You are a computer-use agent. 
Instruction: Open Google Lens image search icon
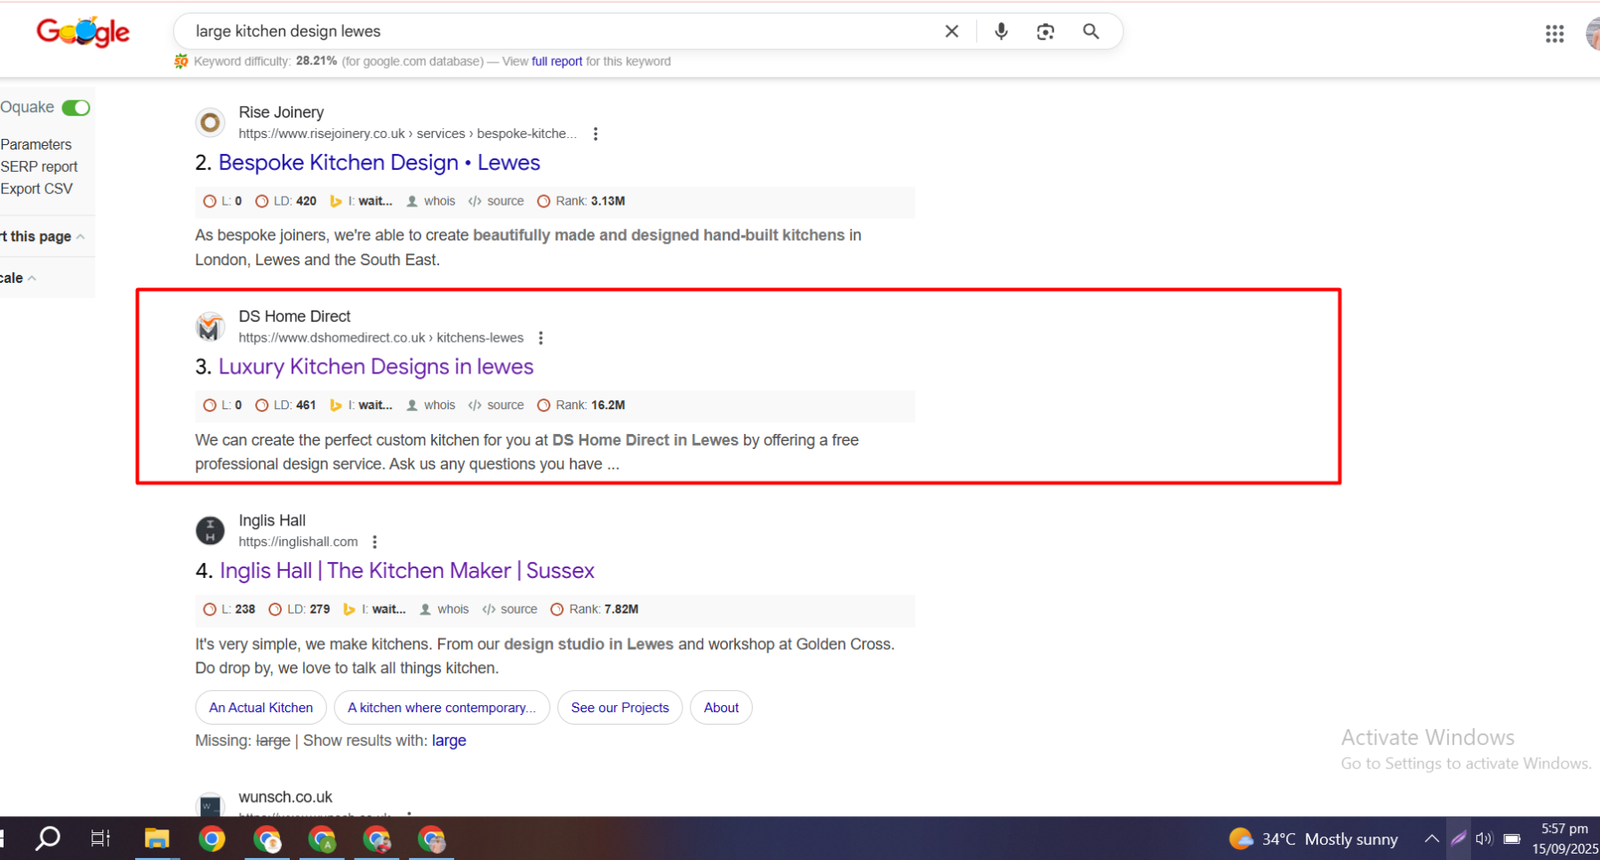point(1045,31)
